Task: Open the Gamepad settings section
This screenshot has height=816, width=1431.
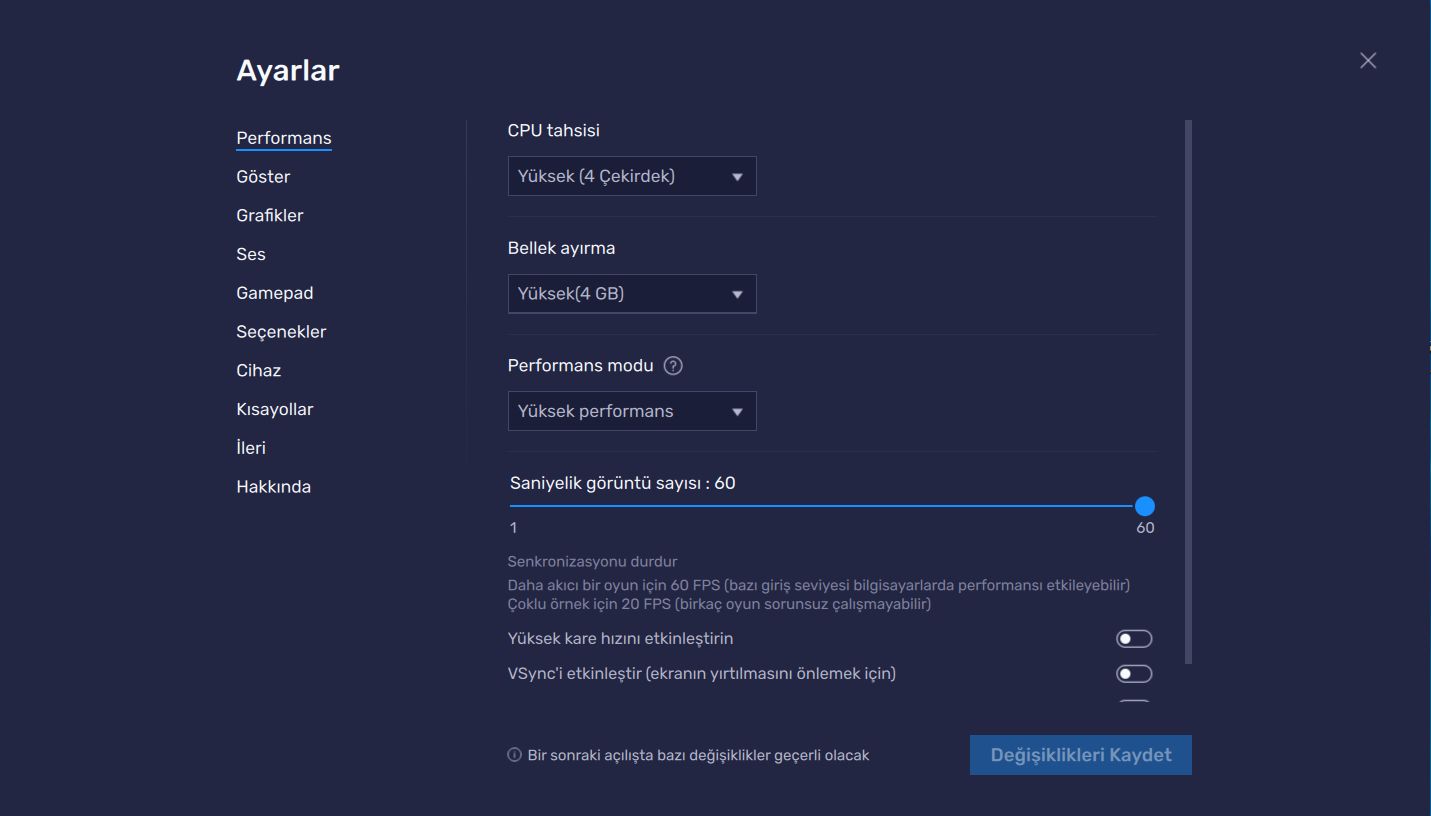Action: 275,293
